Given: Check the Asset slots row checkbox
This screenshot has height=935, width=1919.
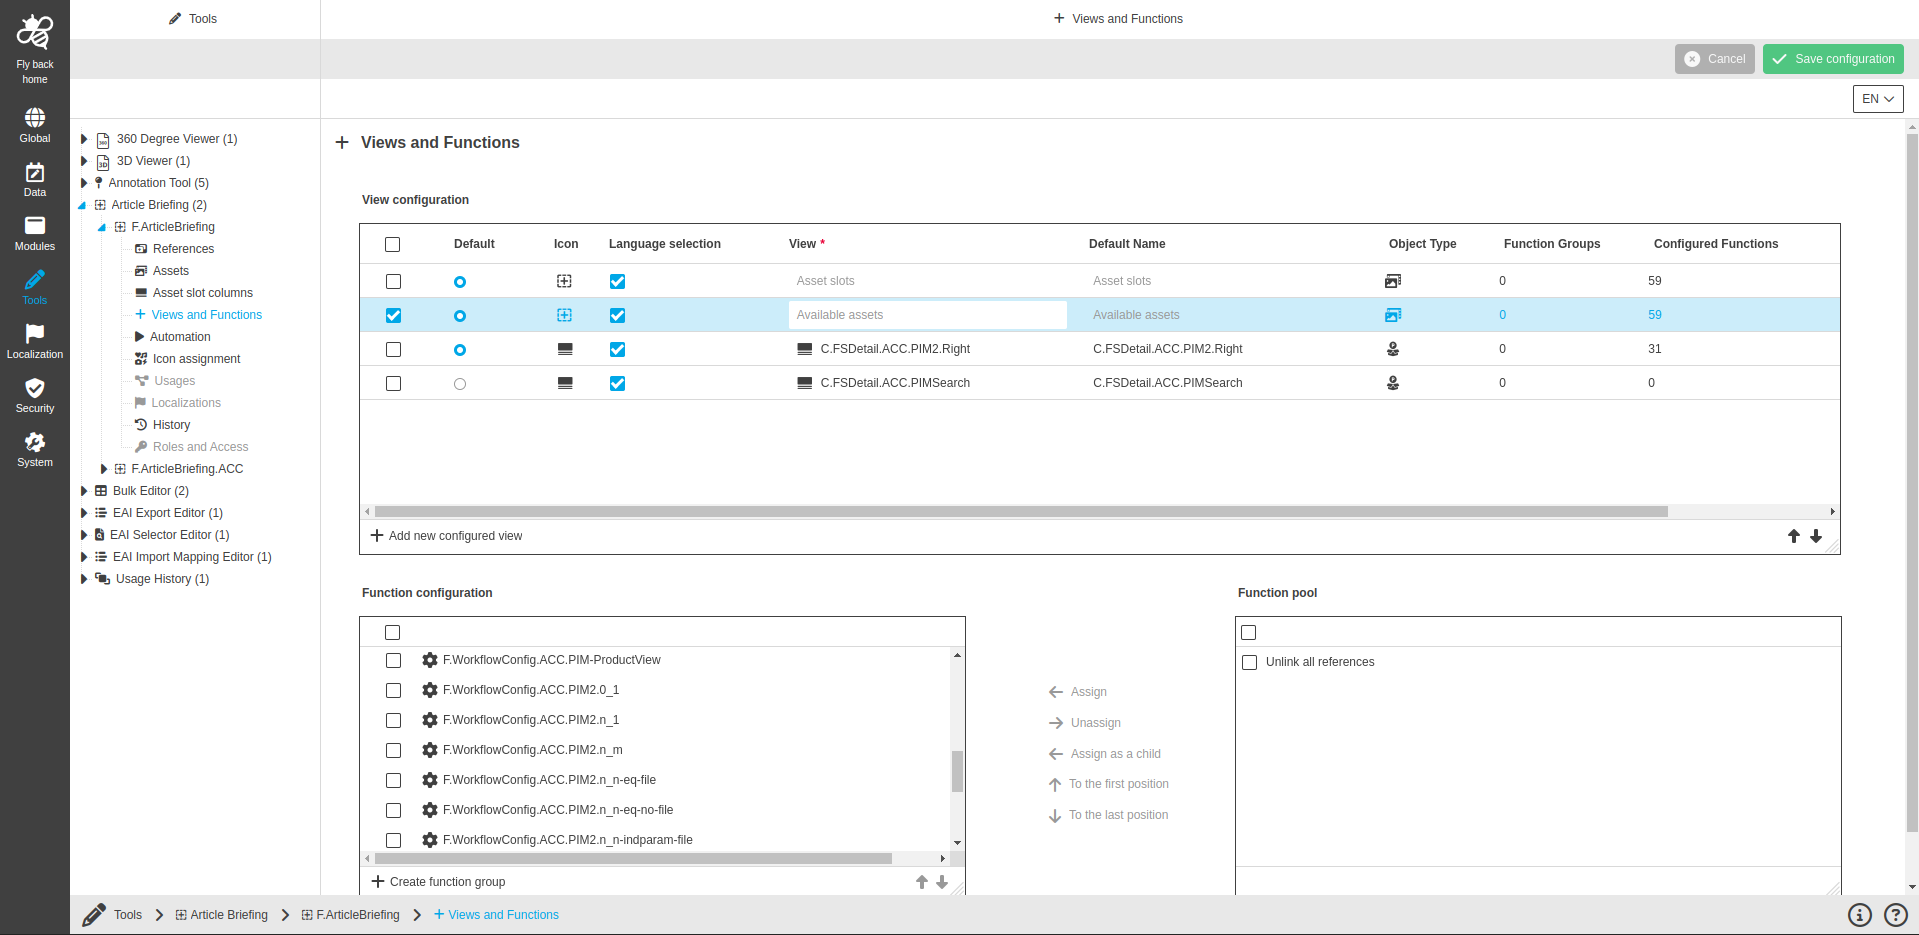Looking at the screenshot, I should pyautogui.click(x=393, y=282).
